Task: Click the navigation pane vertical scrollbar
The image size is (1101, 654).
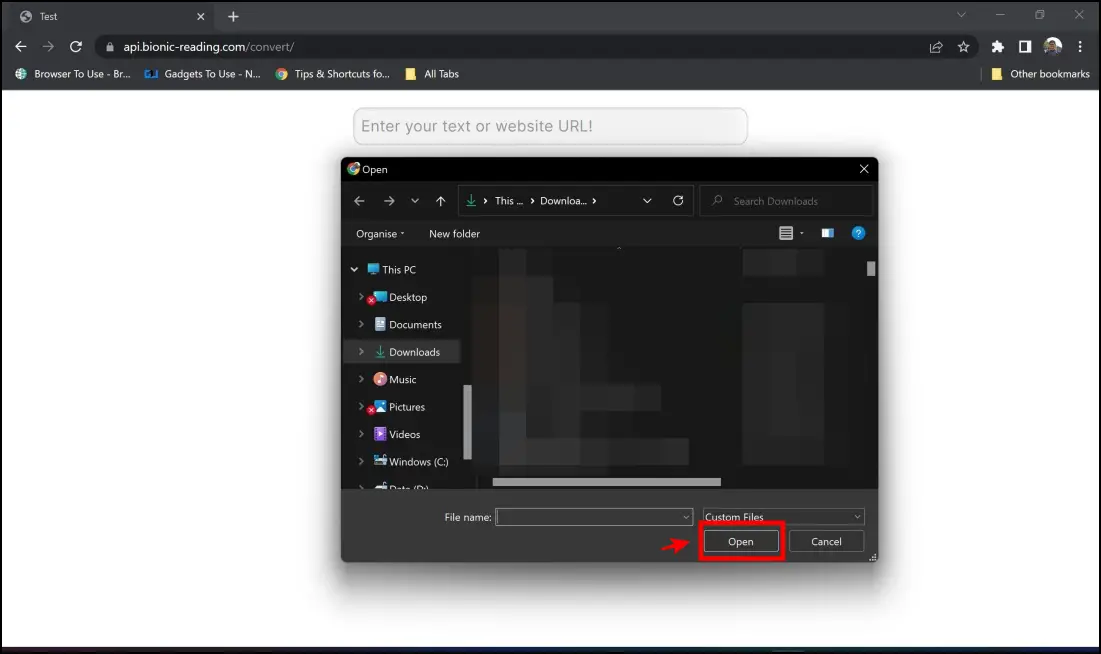Action: coord(468,422)
